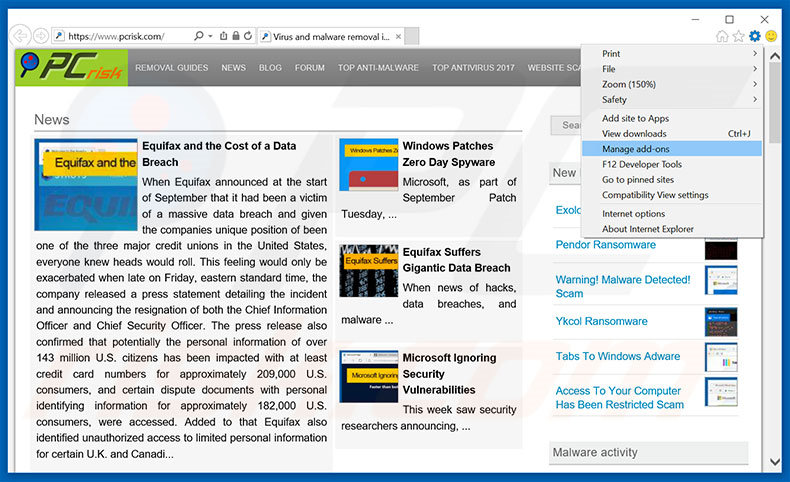Click the smiley feedback icon
Viewport: 790px width, 482px height.
click(x=771, y=36)
